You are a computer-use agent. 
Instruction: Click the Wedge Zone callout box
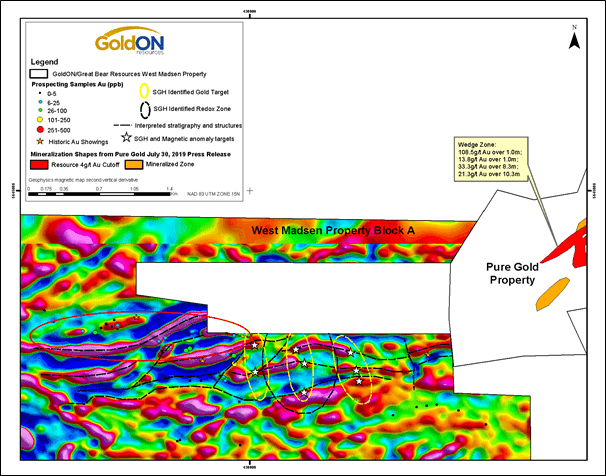[x=491, y=159]
